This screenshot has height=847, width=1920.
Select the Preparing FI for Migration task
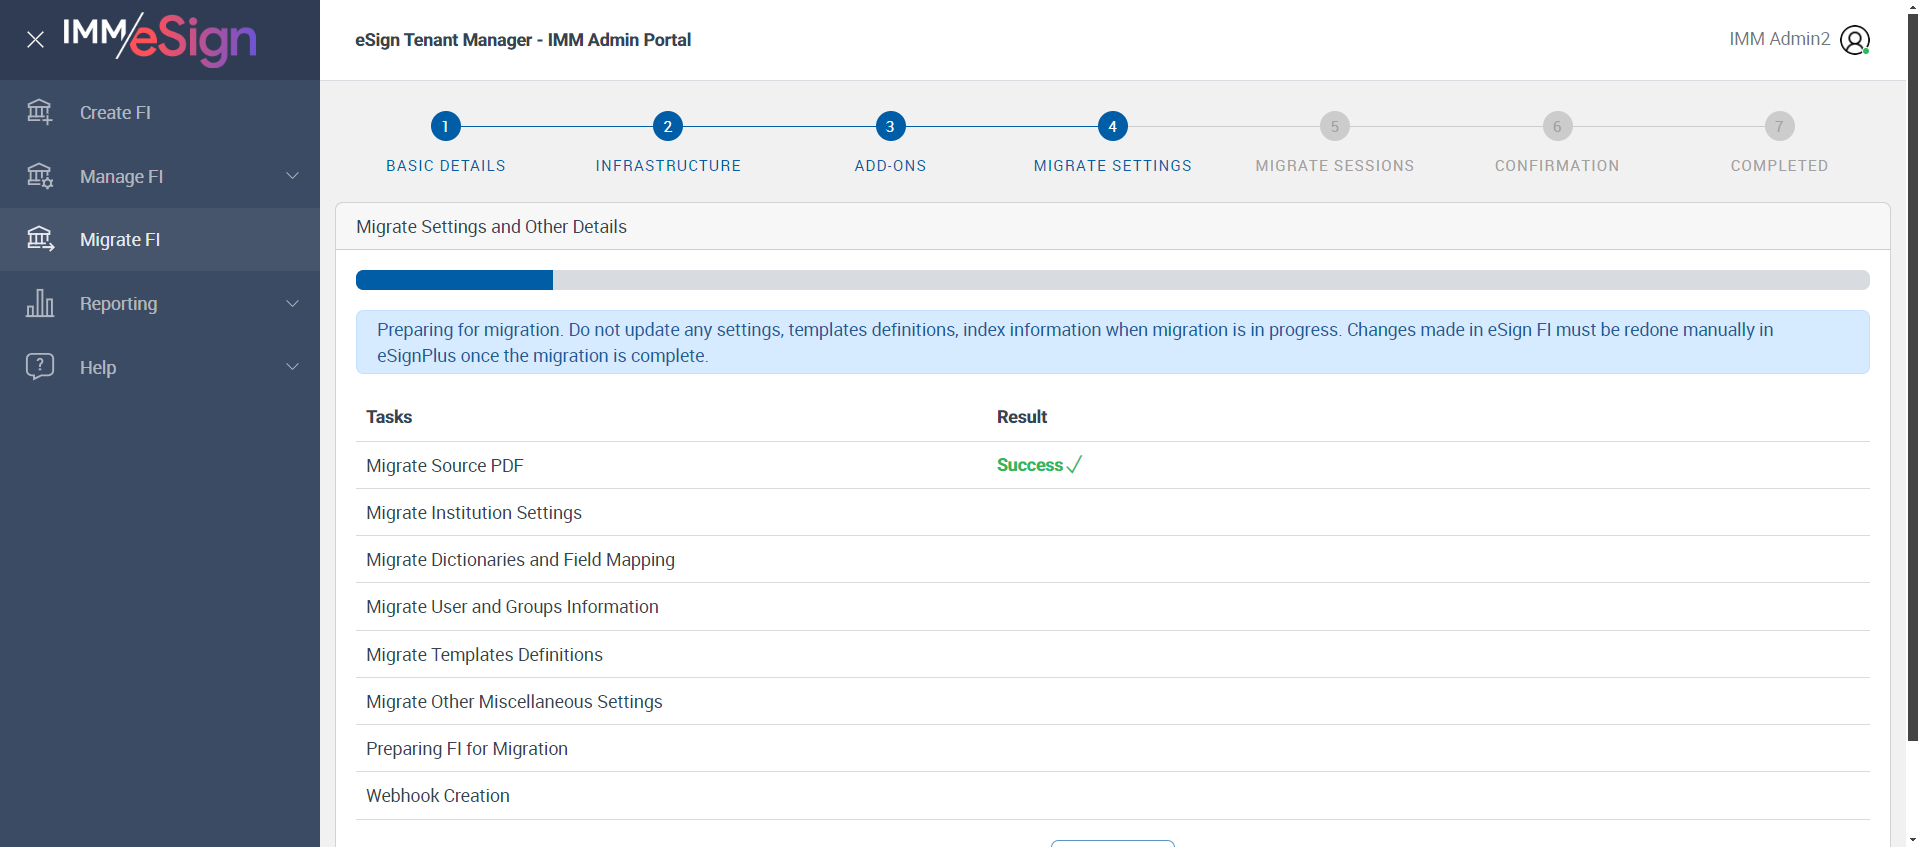[x=467, y=749]
